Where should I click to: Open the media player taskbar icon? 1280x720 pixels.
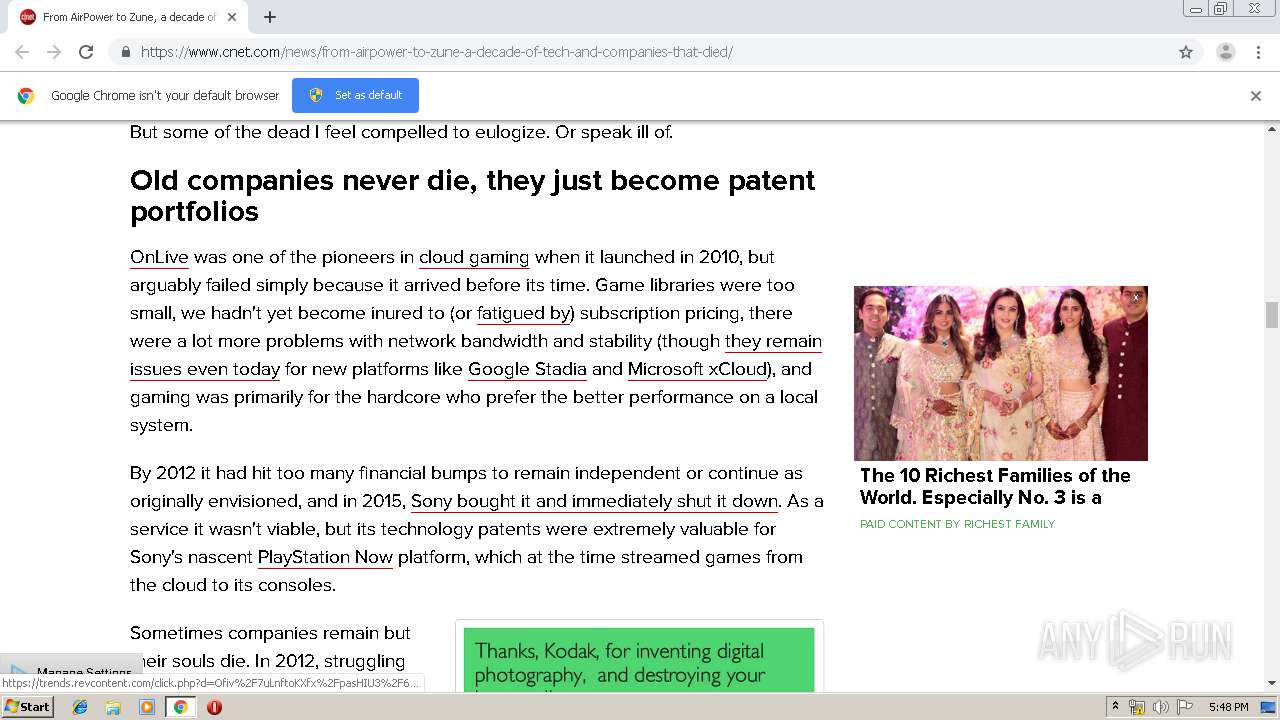(x=147, y=707)
